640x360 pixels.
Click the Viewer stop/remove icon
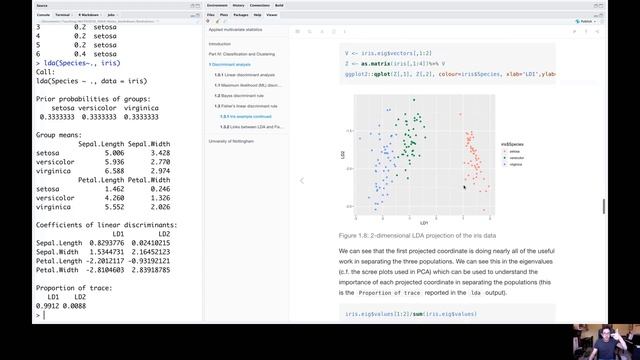(x=208, y=21)
